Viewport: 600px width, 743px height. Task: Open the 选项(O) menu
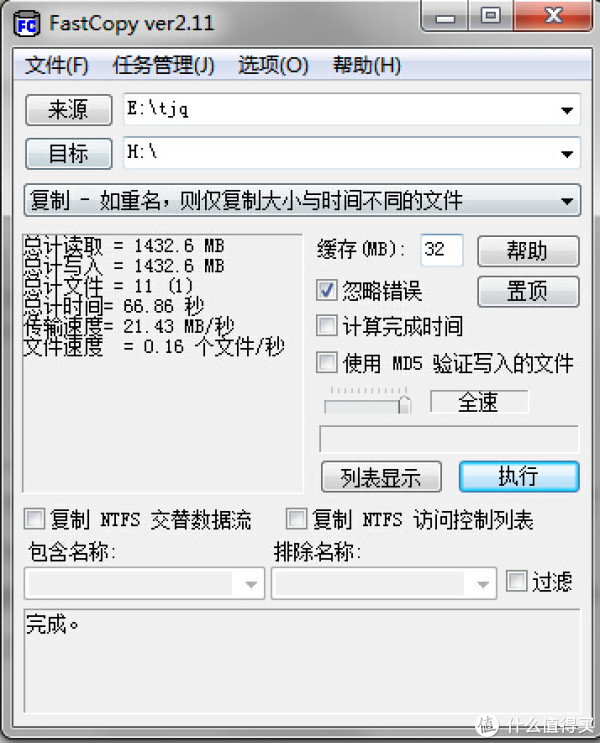point(273,65)
